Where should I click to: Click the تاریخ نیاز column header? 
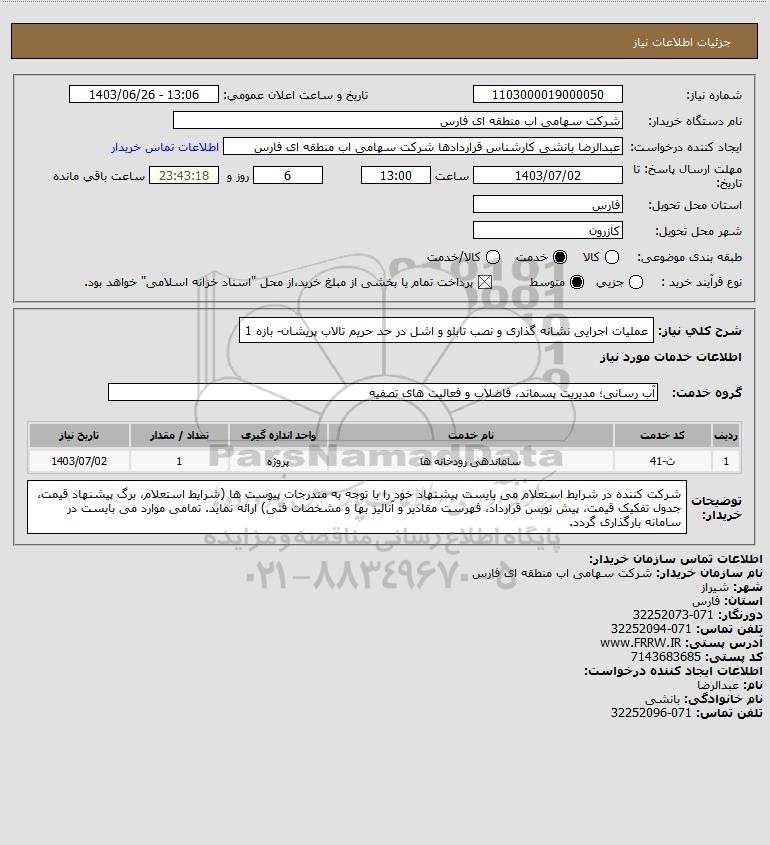click(79, 435)
